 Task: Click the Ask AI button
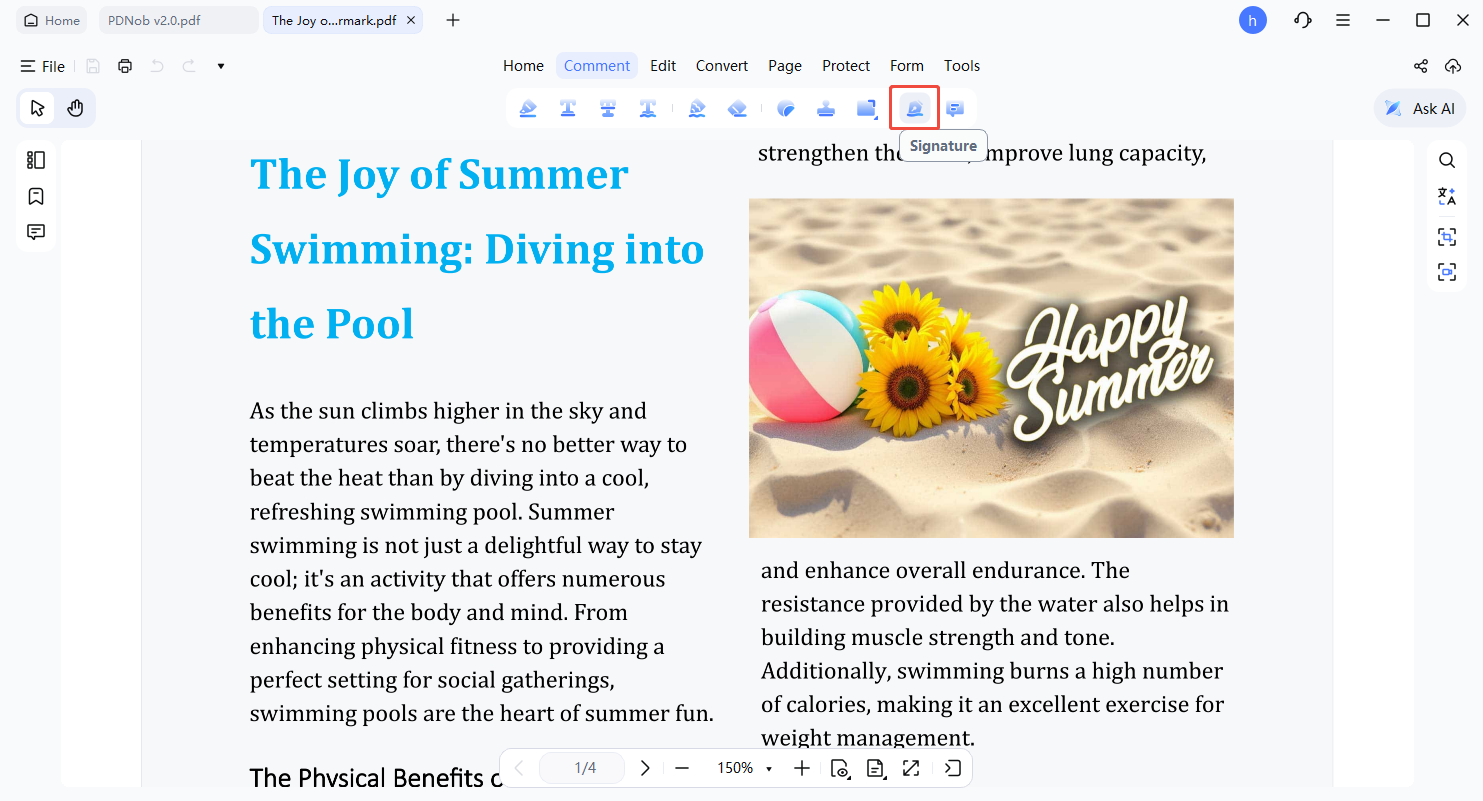pos(1420,108)
